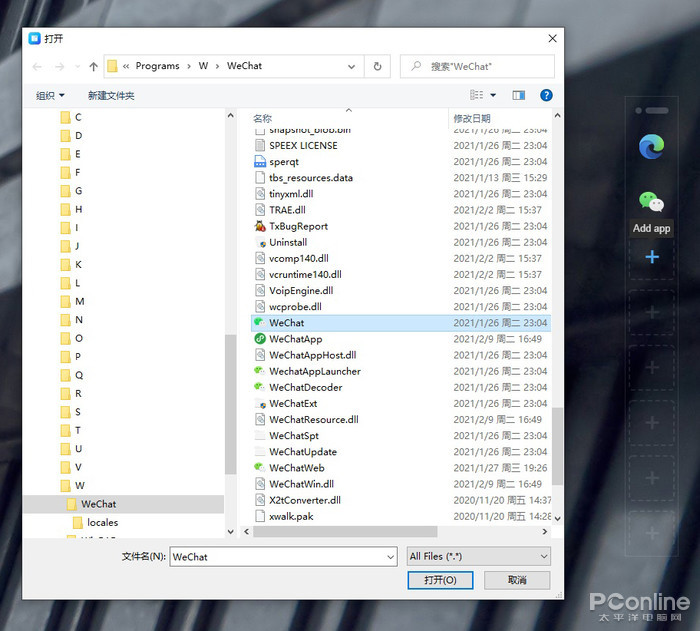Click the 取消 cancel button
Image resolution: width=700 pixels, height=631 pixels.
(x=517, y=580)
